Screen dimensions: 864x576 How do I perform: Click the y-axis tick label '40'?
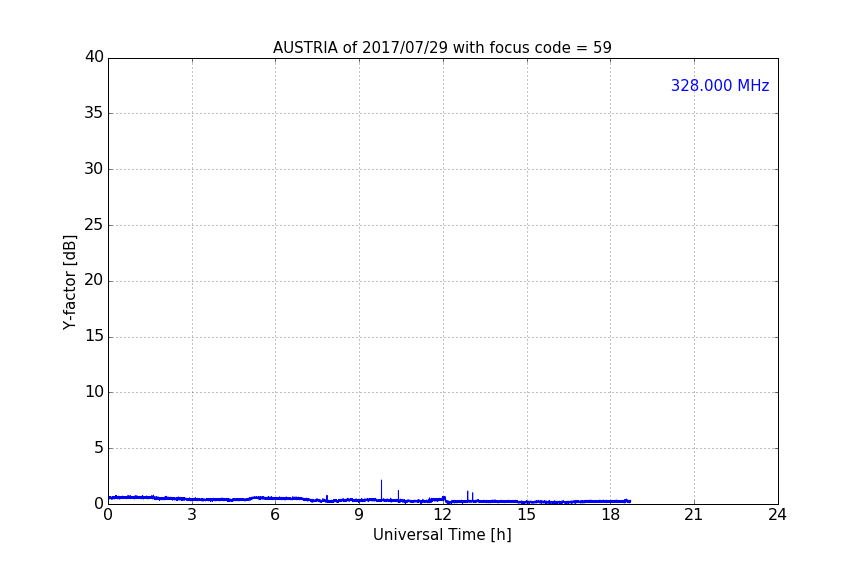click(x=94, y=57)
